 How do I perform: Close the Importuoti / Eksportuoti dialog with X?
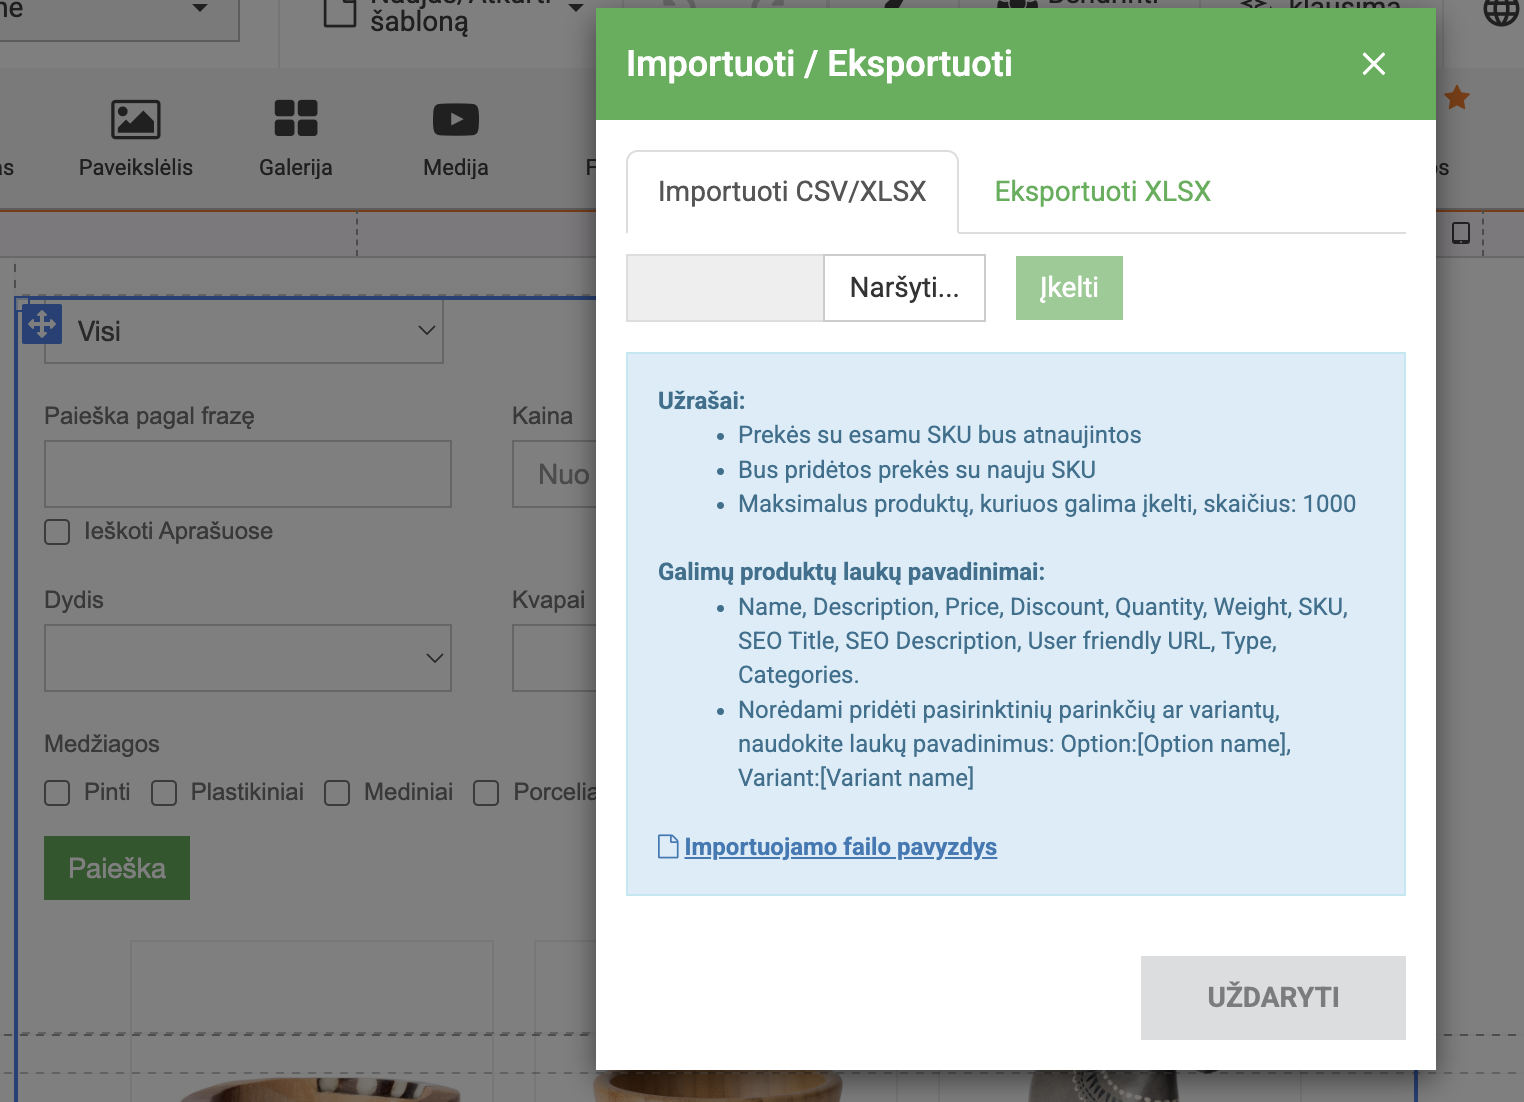point(1374,64)
